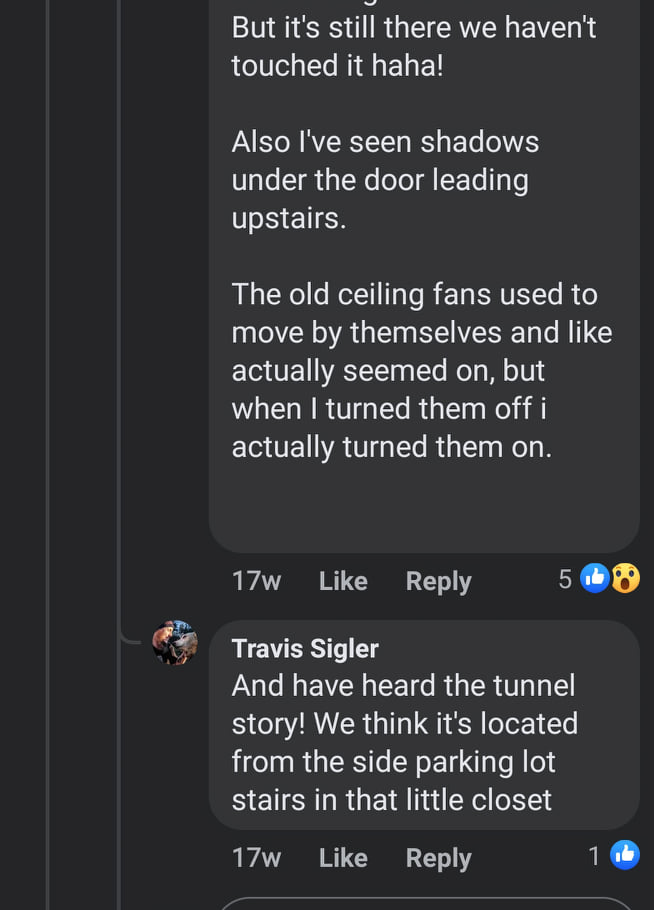Open Travis Sigler's profile picture
Viewport: 654px width, 910px height.
pos(175,642)
